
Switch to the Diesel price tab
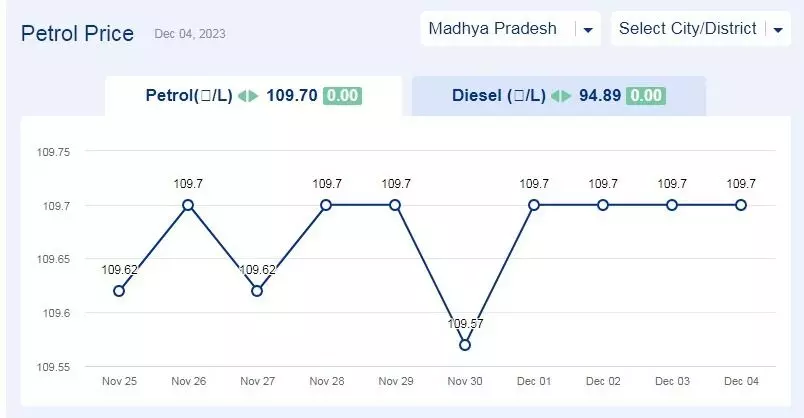click(x=559, y=96)
